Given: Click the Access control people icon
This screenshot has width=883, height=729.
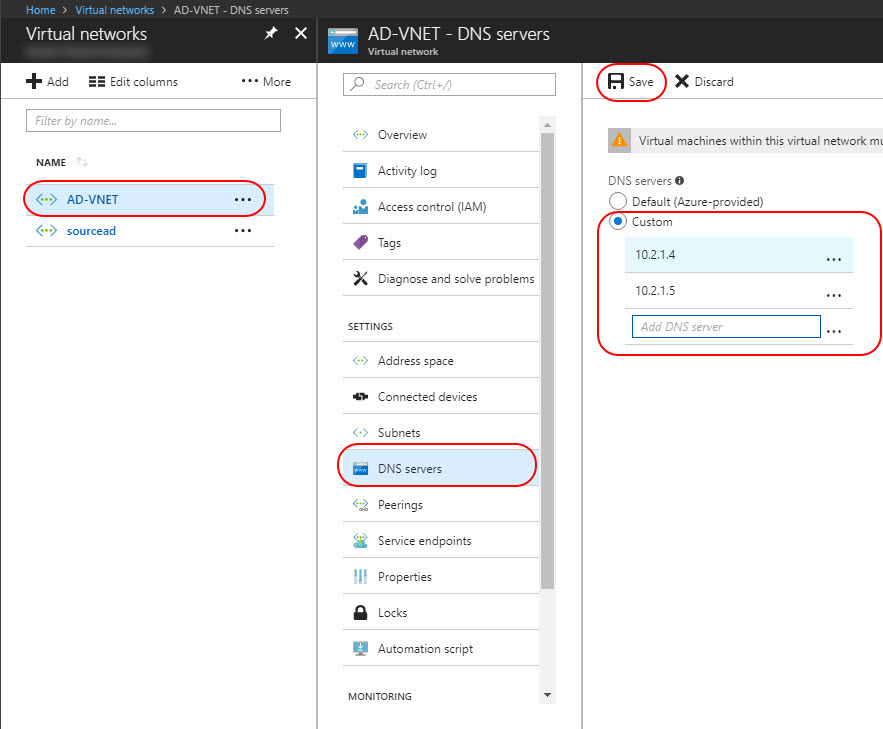Looking at the screenshot, I should pos(360,207).
